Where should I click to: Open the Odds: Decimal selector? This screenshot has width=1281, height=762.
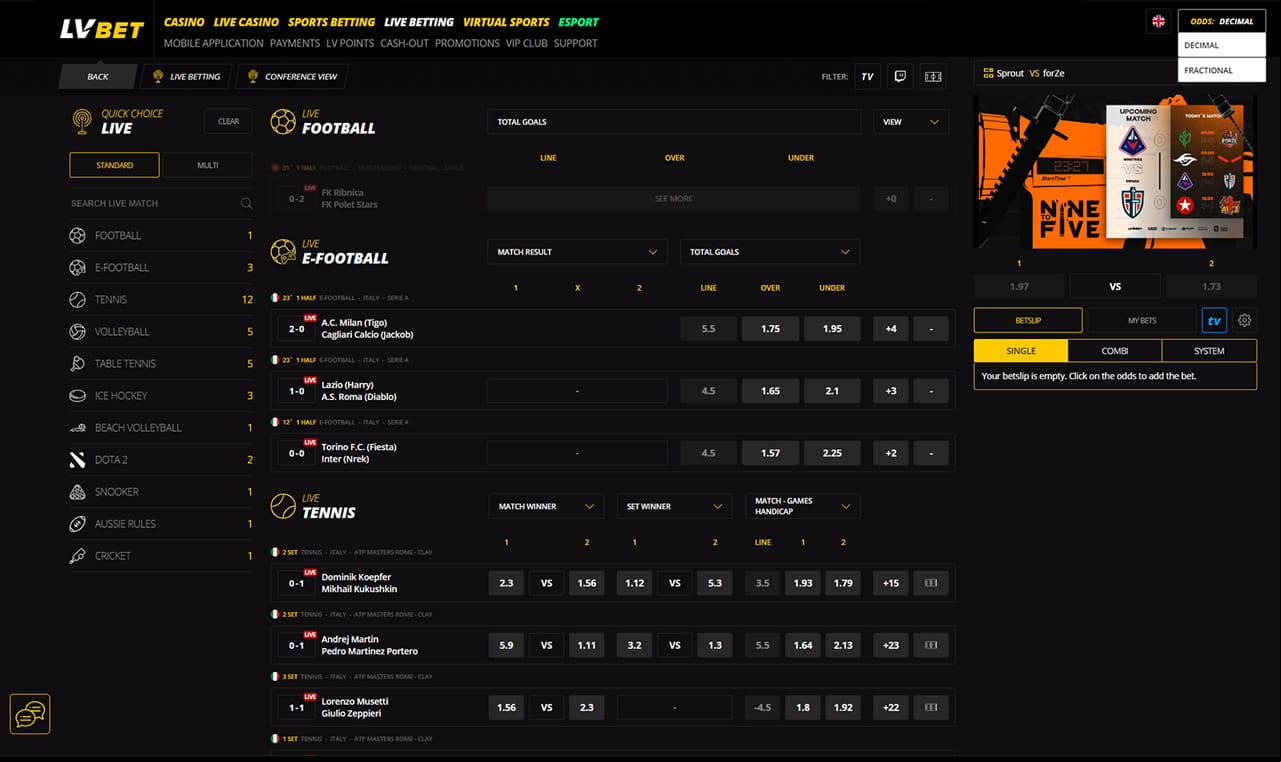tap(1222, 21)
